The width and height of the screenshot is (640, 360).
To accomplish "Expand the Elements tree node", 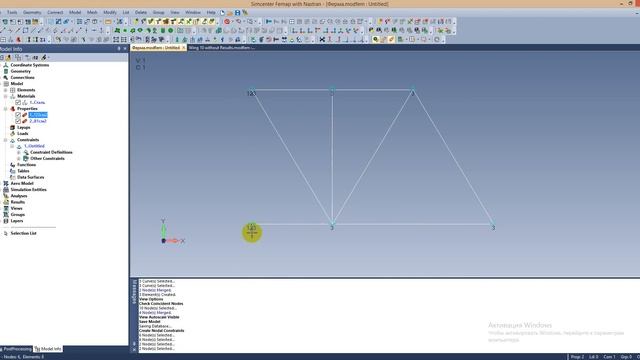I will tap(6, 90).
